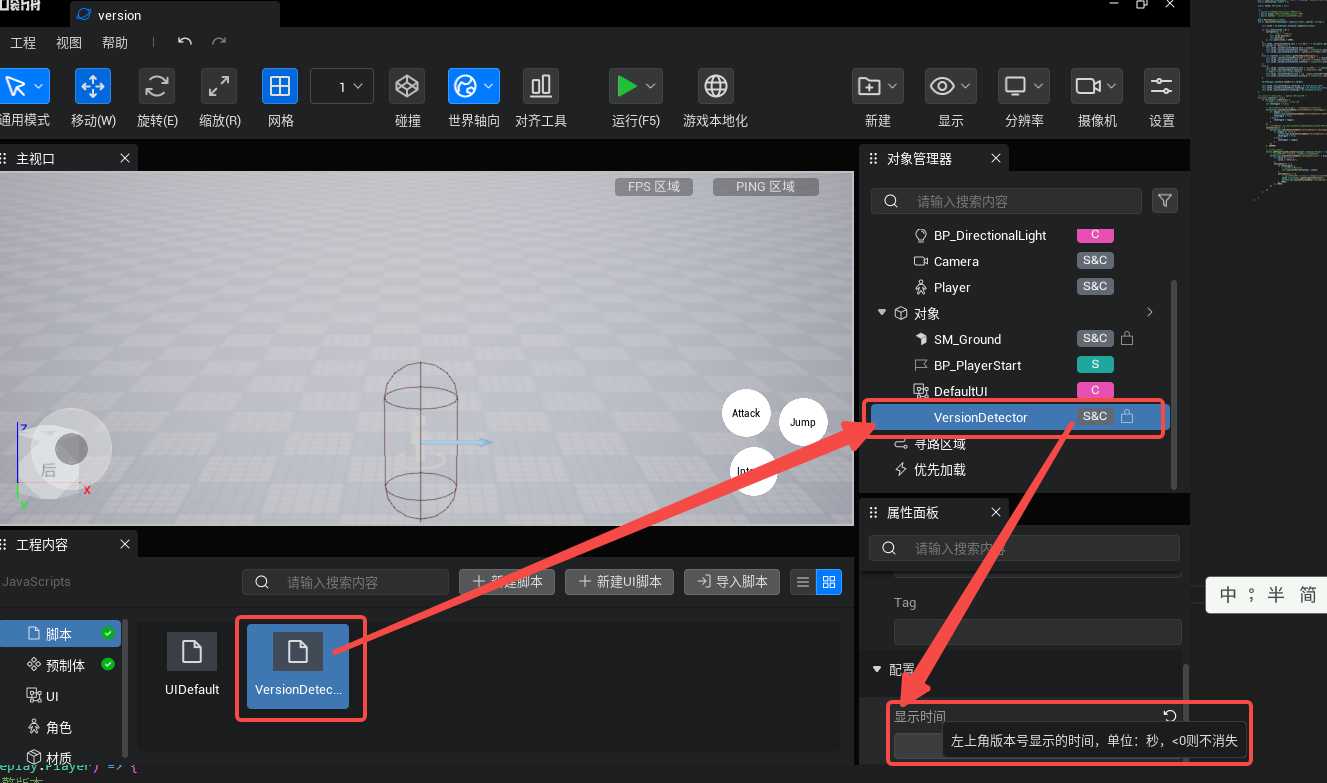This screenshot has width=1327, height=783.
Task: Click the object manager search field
Action: tap(1006, 201)
